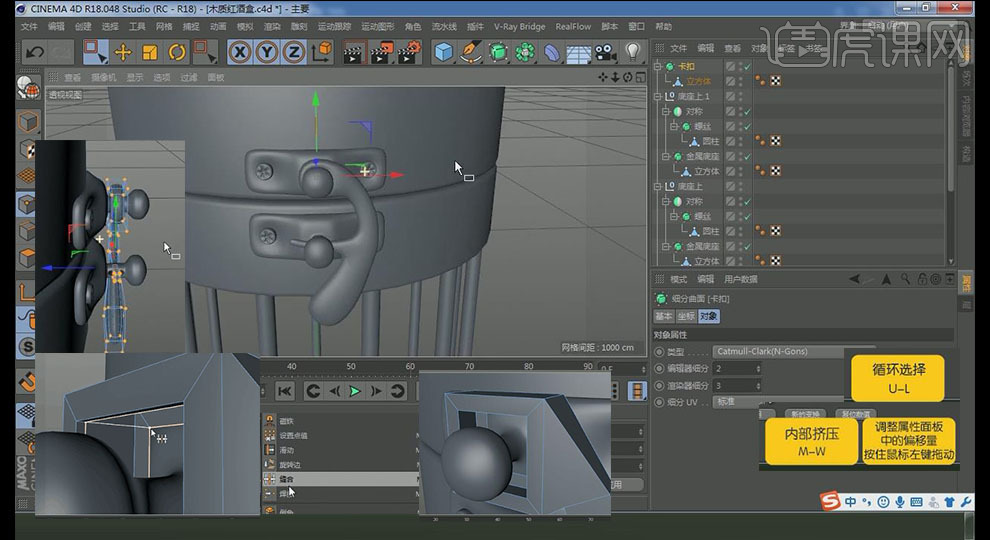
Task: Select the Live Selection tool
Action: pyautogui.click(x=95, y=52)
